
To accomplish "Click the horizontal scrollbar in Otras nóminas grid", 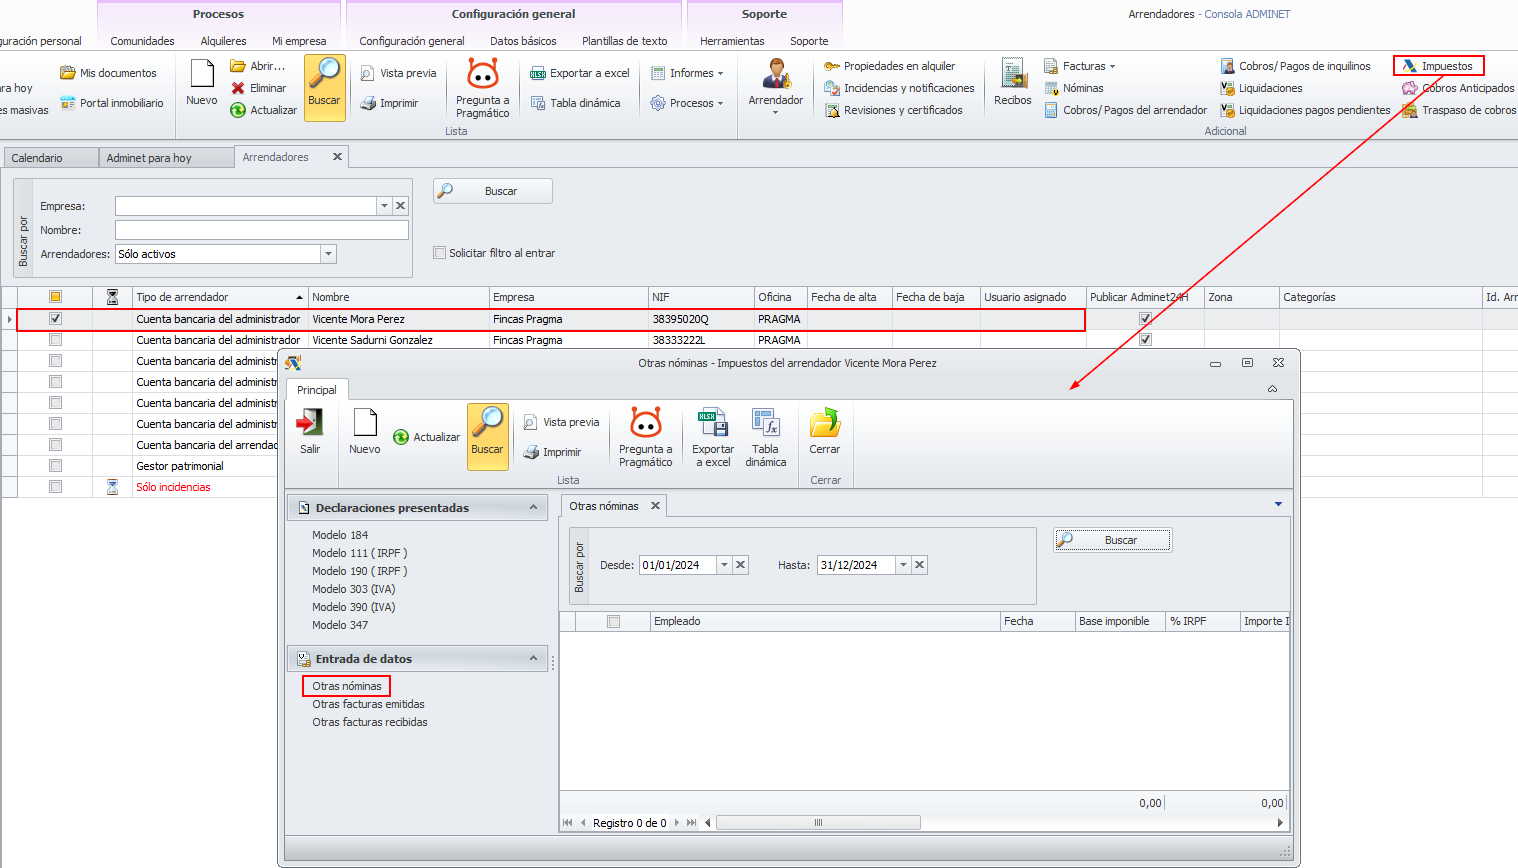I will click(x=818, y=823).
